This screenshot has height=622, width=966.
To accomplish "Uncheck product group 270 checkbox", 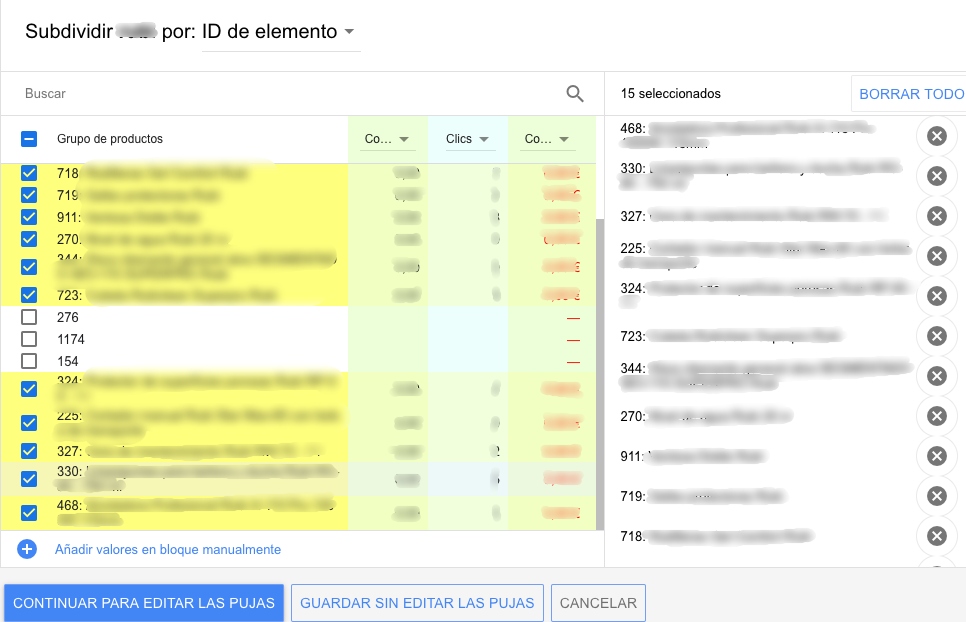I will (x=29, y=239).
